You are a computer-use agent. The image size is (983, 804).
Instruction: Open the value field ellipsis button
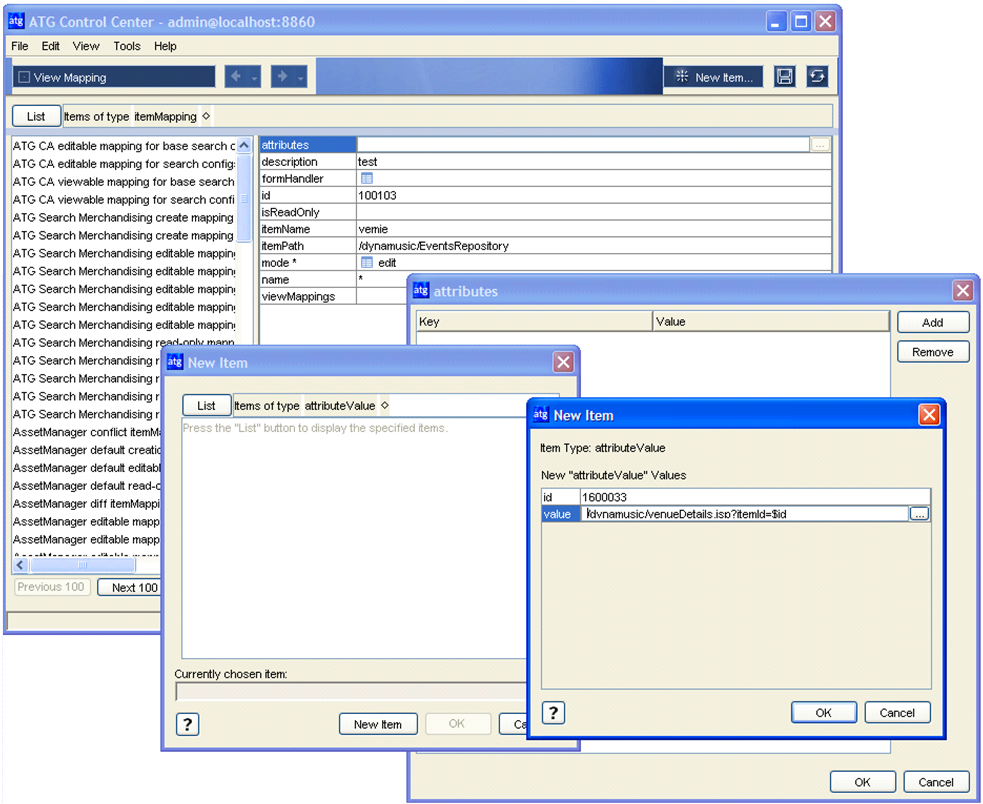point(919,514)
